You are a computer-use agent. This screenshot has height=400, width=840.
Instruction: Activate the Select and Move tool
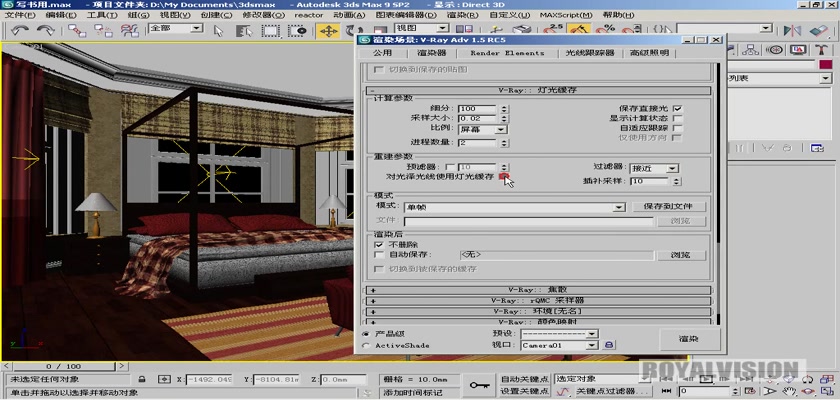(x=328, y=31)
